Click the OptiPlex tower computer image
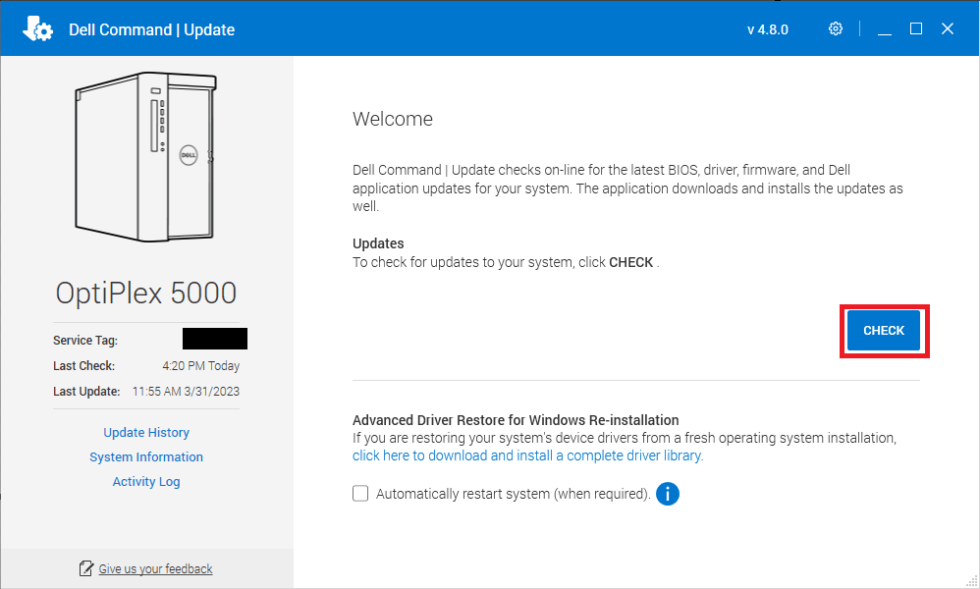Screen dimensions: 980x589 coord(146,156)
